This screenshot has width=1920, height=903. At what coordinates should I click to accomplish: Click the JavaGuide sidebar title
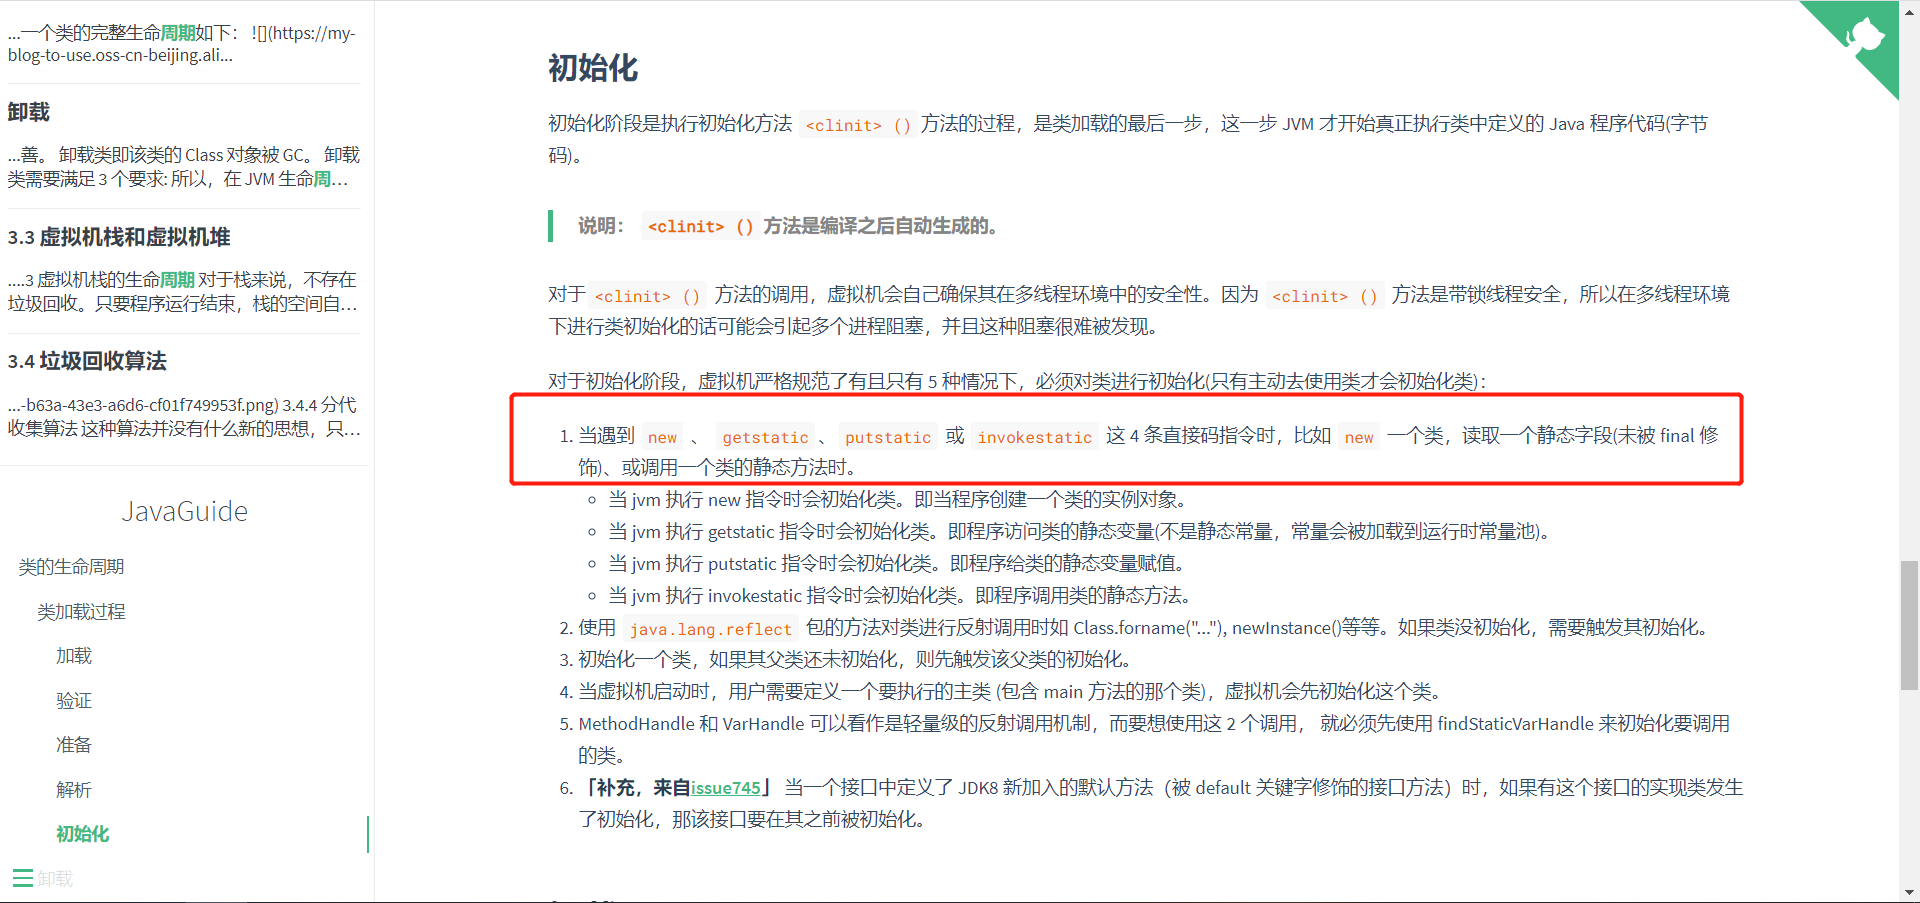pos(184,511)
